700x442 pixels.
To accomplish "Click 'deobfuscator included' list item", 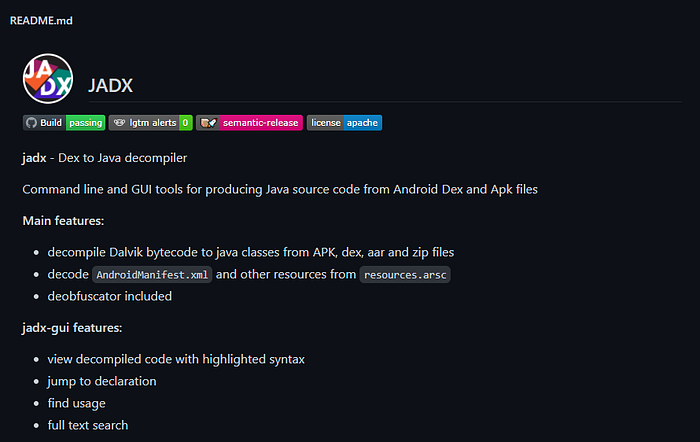I will (x=110, y=296).
